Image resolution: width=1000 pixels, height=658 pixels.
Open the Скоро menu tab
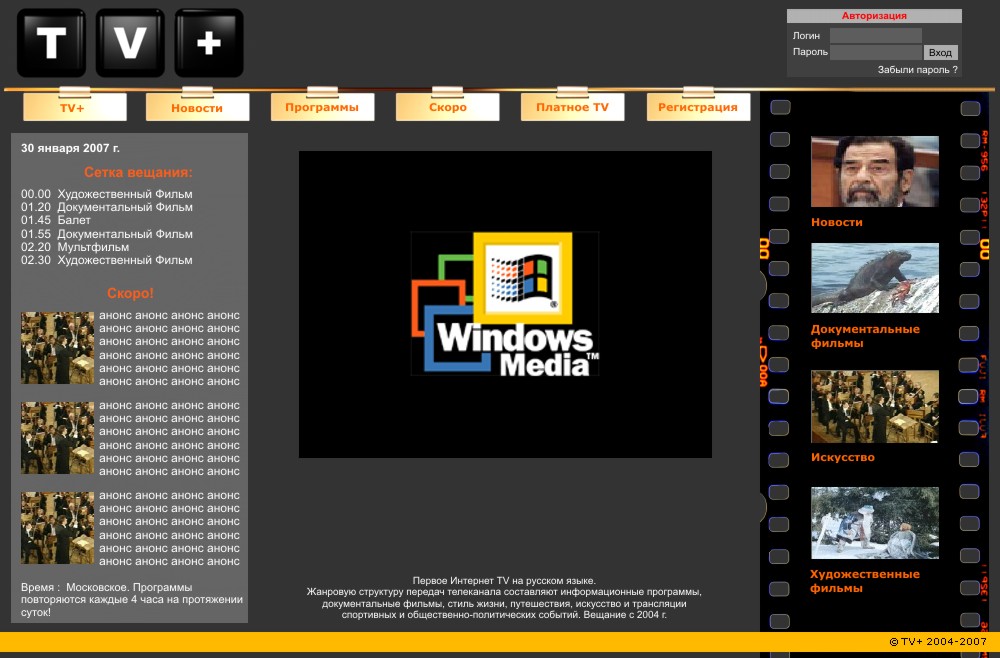point(447,107)
